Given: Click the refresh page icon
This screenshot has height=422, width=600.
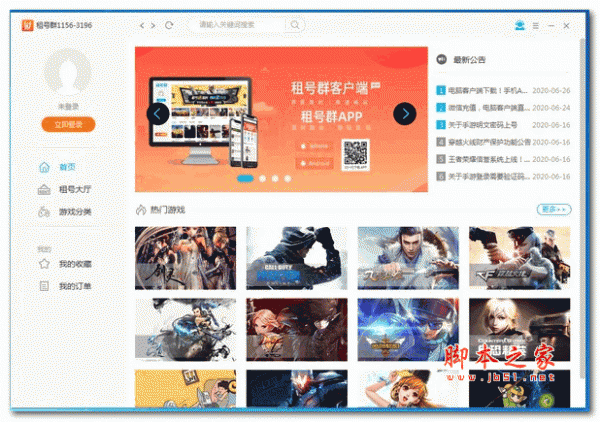Looking at the screenshot, I should (169, 25).
